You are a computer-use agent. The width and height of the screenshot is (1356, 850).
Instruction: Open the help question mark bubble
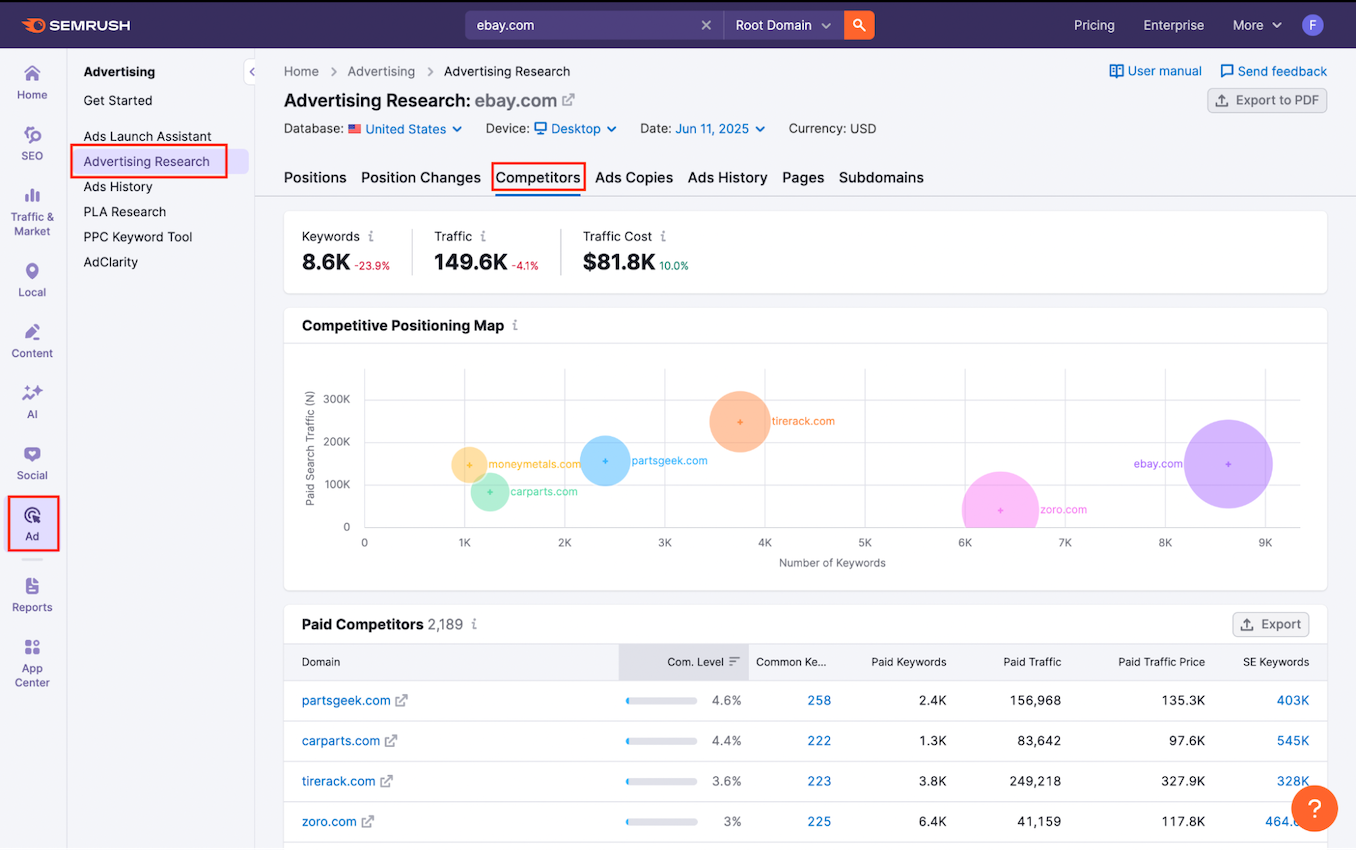tap(1314, 809)
